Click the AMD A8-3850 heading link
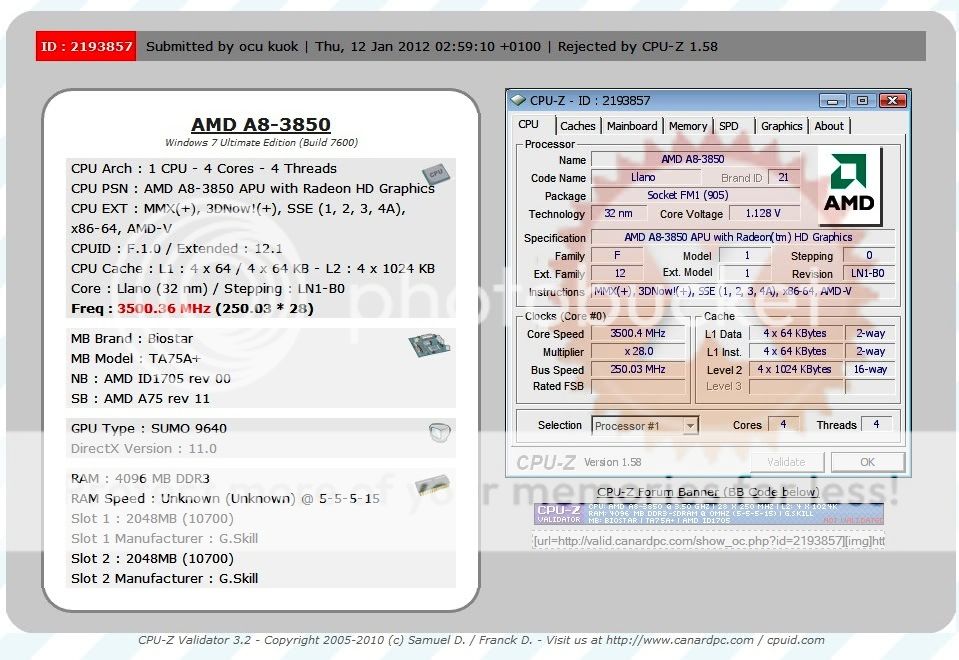Image resolution: width=959 pixels, height=660 pixels. [261, 124]
